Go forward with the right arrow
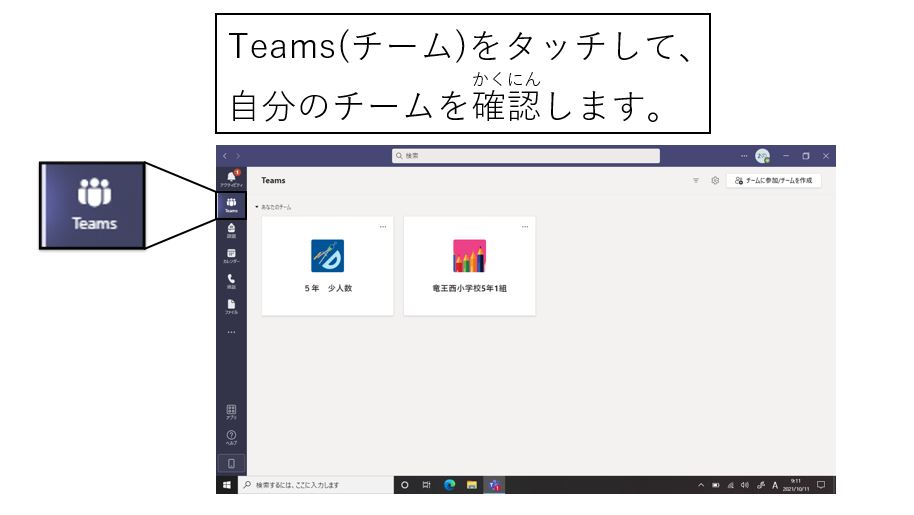The image size is (914, 515). tap(238, 156)
